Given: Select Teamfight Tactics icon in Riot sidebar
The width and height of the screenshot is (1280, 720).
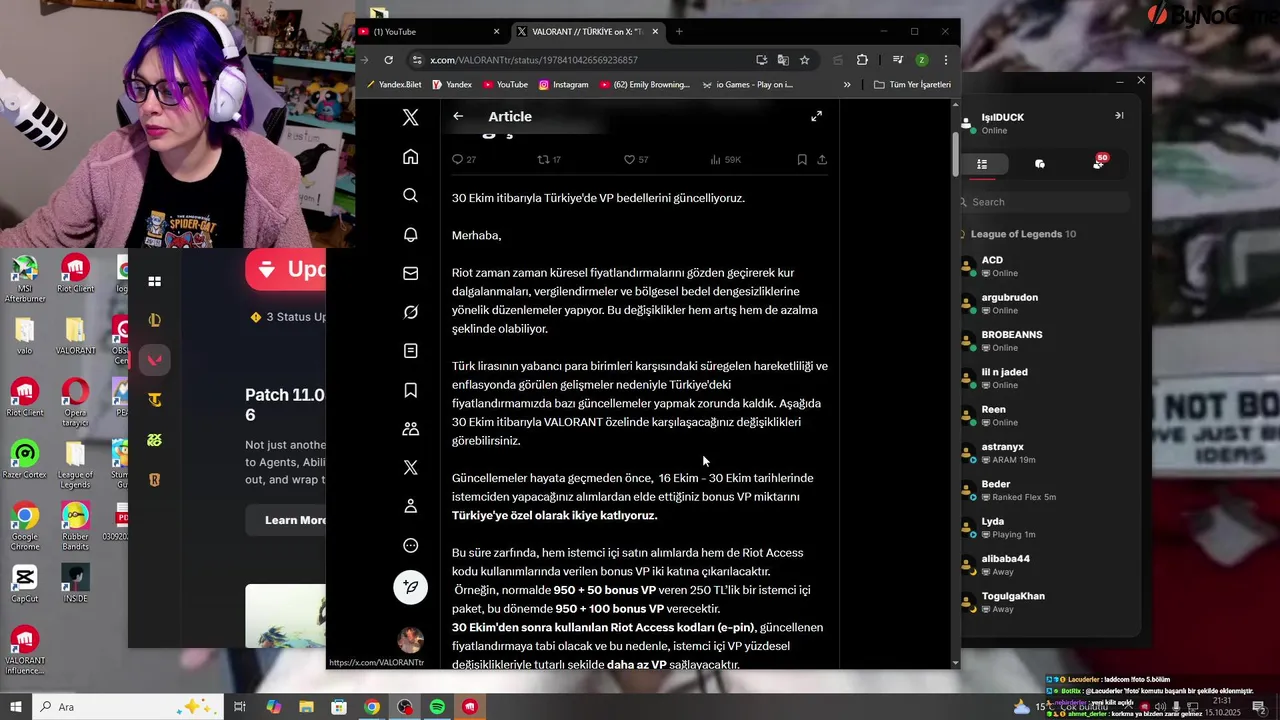Looking at the screenshot, I should (x=155, y=400).
